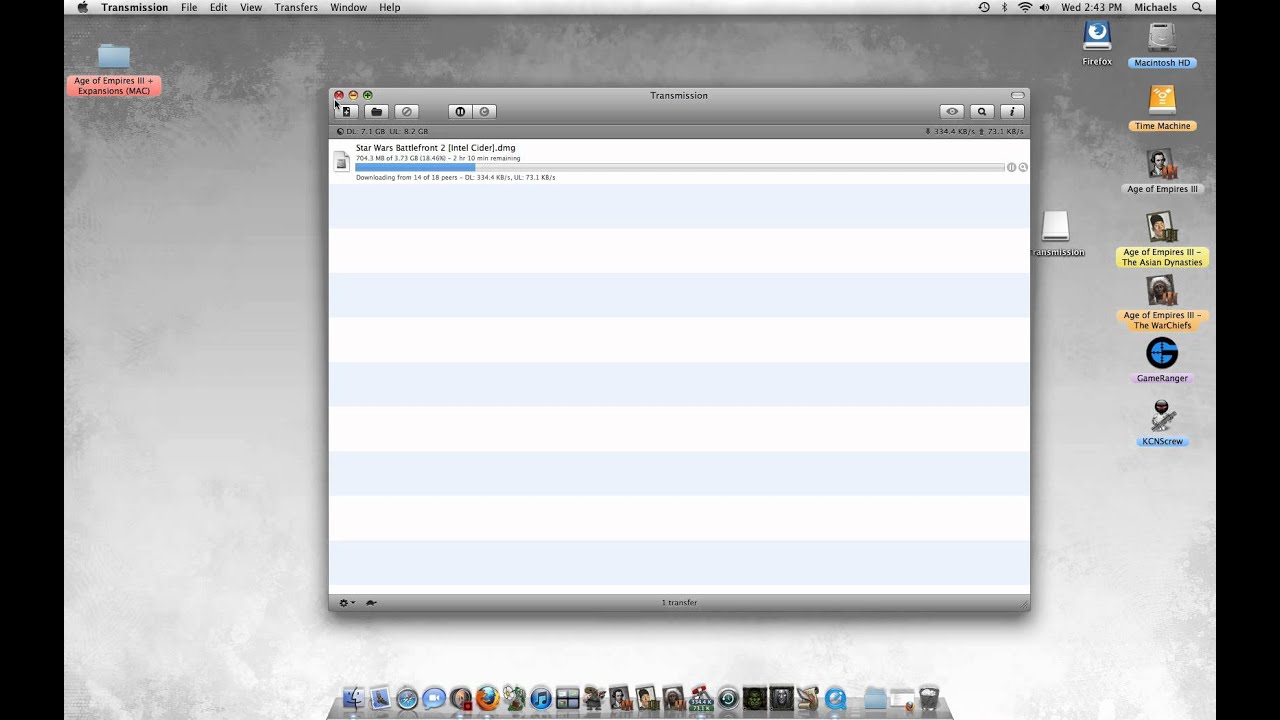Viewport: 1280px width, 720px height.
Task: Click the clock showing Wed 2:43 PM
Action: coord(1091,7)
